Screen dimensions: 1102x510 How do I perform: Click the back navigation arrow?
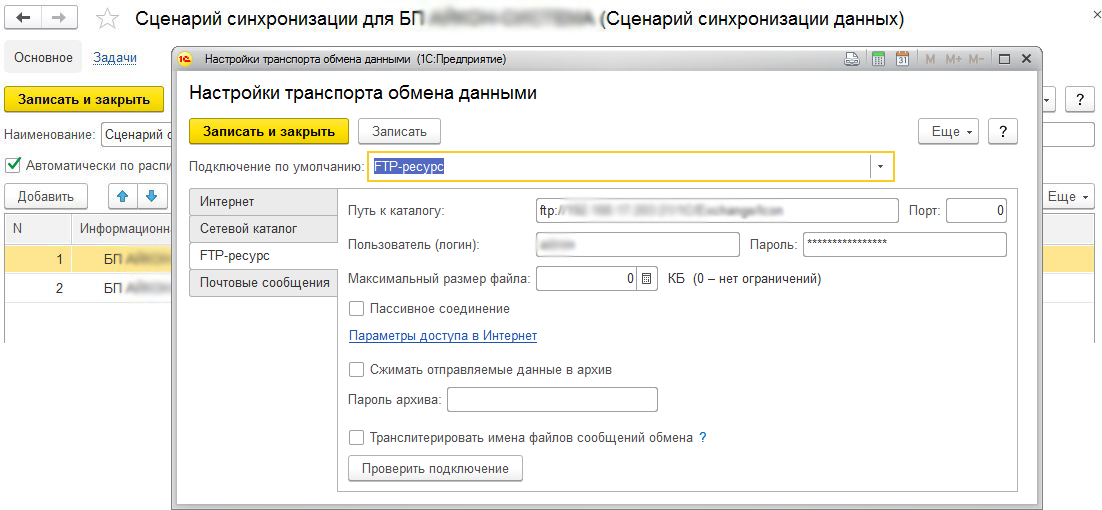pyautogui.click(x=24, y=19)
